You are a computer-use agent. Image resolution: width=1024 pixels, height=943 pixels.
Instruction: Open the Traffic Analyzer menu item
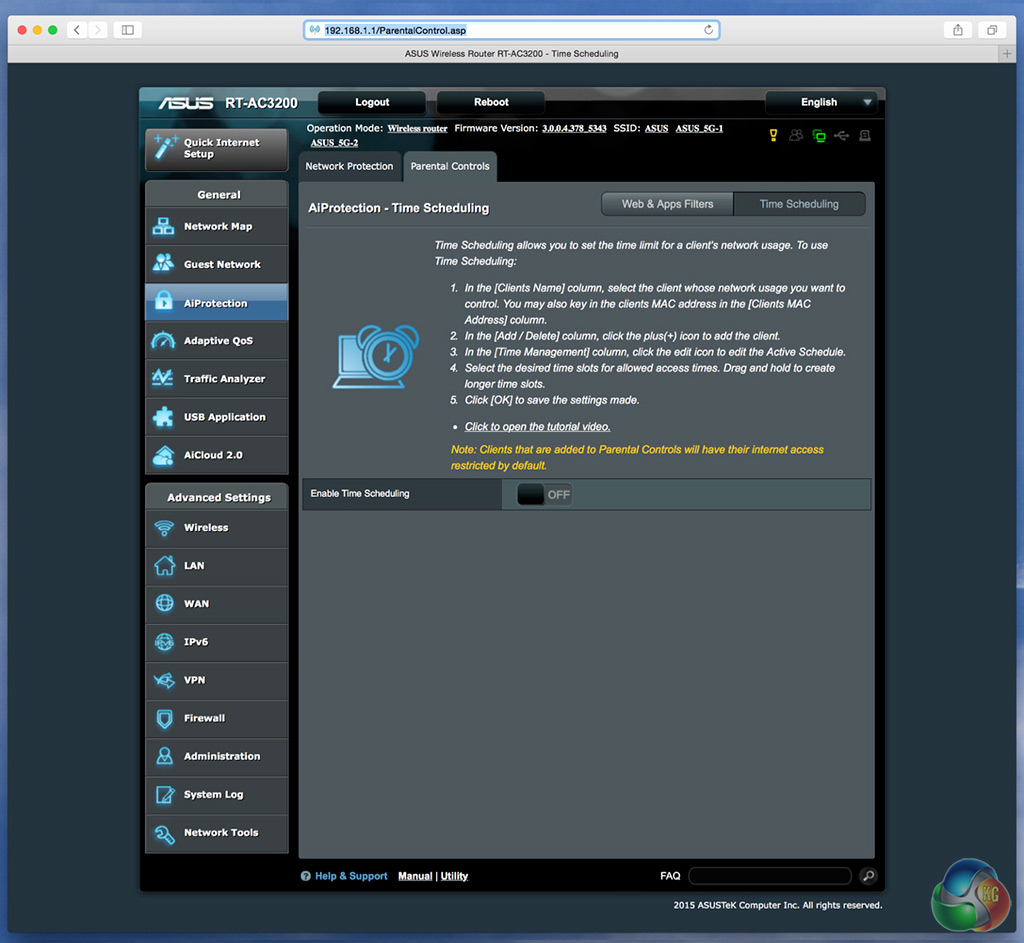click(217, 379)
